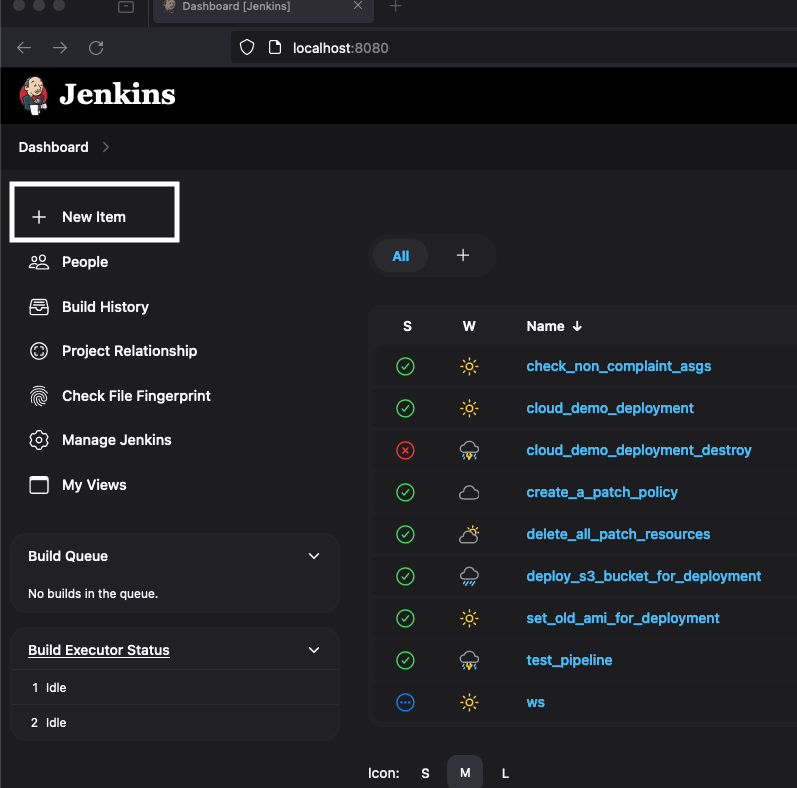797x788 pixels.
Task: Create a New Item
Action: click(95, 212)
